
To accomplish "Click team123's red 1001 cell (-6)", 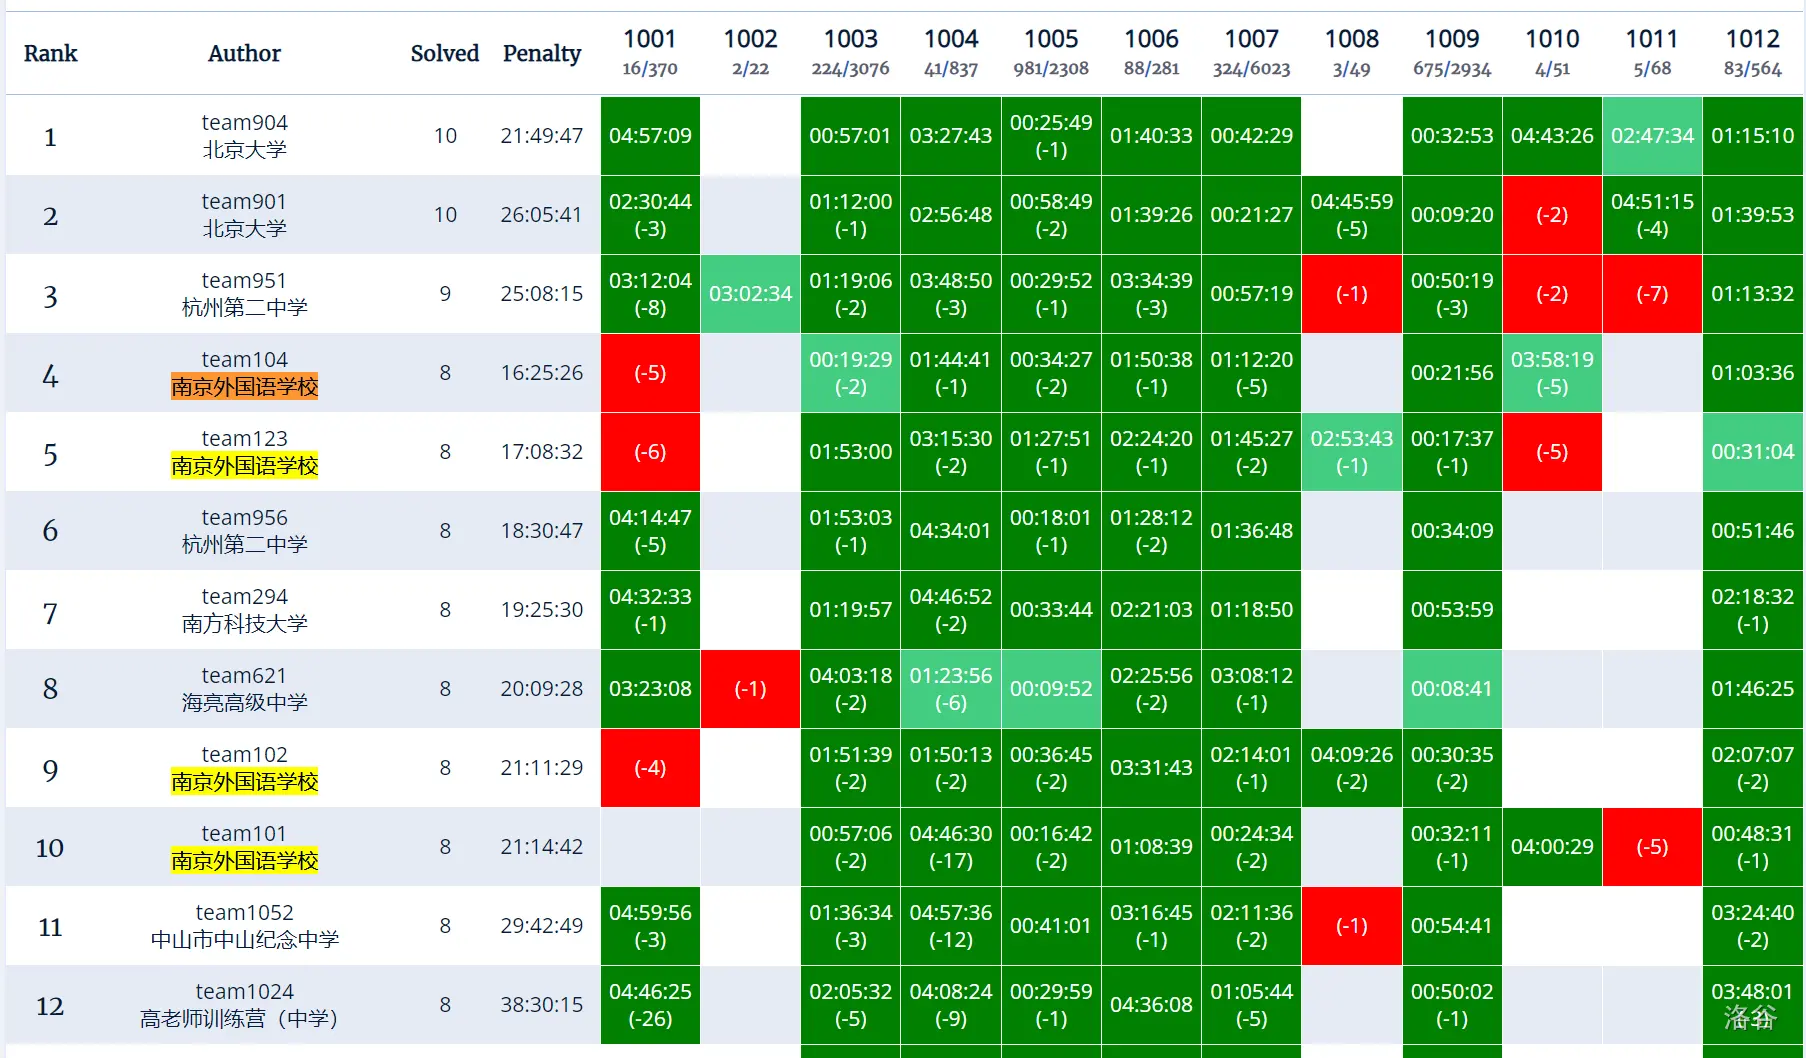I will click(x=650, y=452).
